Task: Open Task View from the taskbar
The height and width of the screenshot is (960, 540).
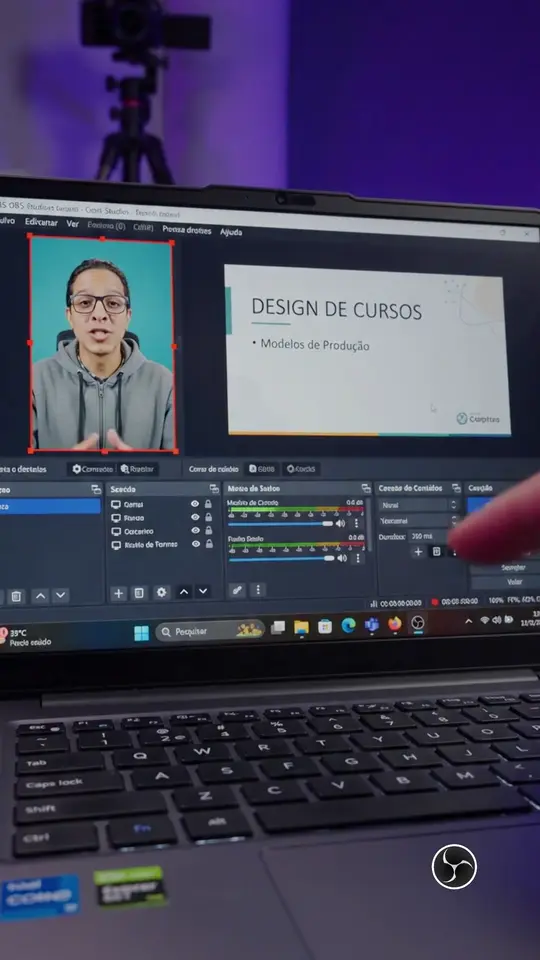Action: 278,628
